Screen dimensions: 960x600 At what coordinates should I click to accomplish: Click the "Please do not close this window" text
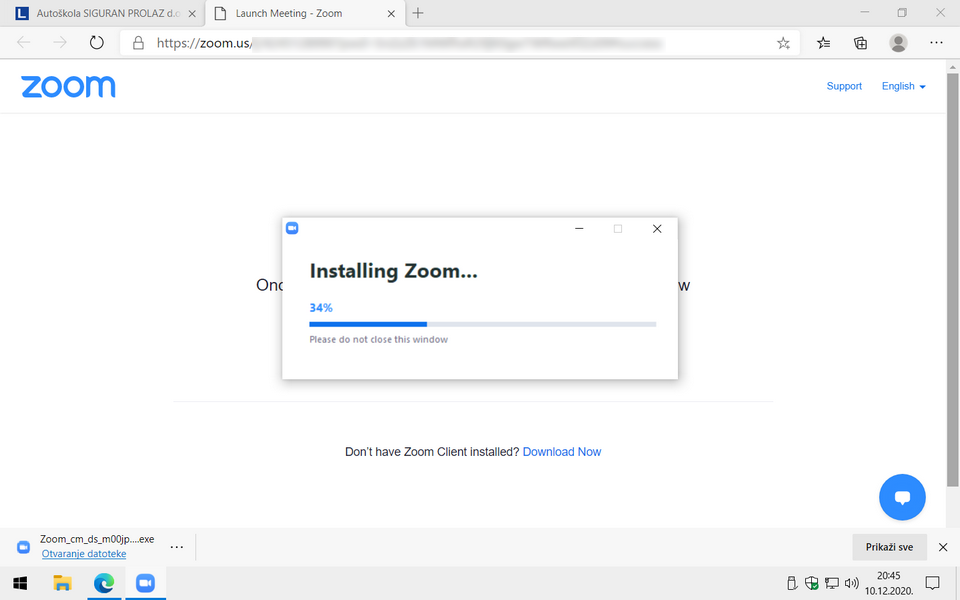[x=378, y=340]
